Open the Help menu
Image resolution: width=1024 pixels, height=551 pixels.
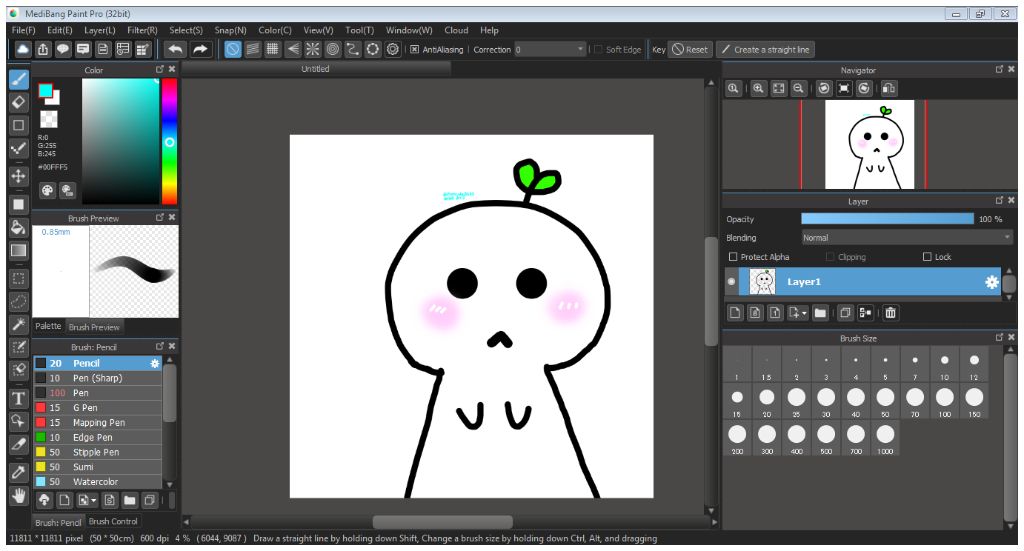pyautogui.click(x=489, y=30)
